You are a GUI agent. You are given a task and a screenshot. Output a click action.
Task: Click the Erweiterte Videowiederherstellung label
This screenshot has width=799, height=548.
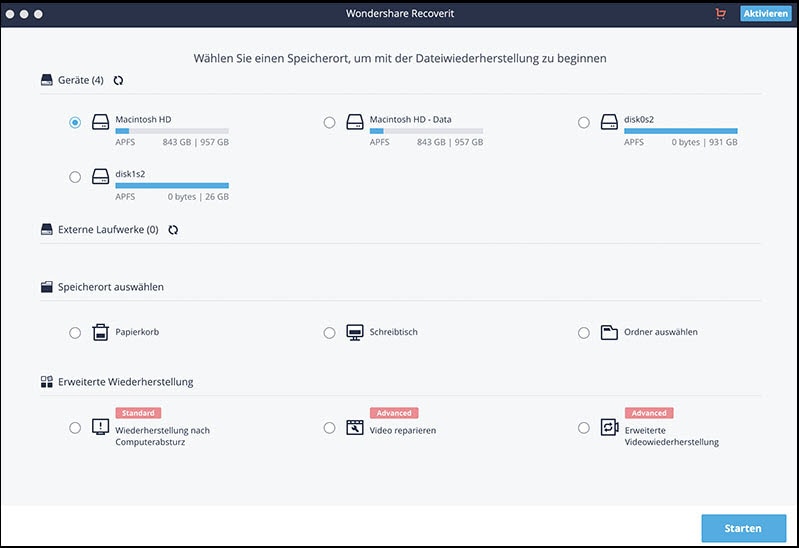[672, 436]
